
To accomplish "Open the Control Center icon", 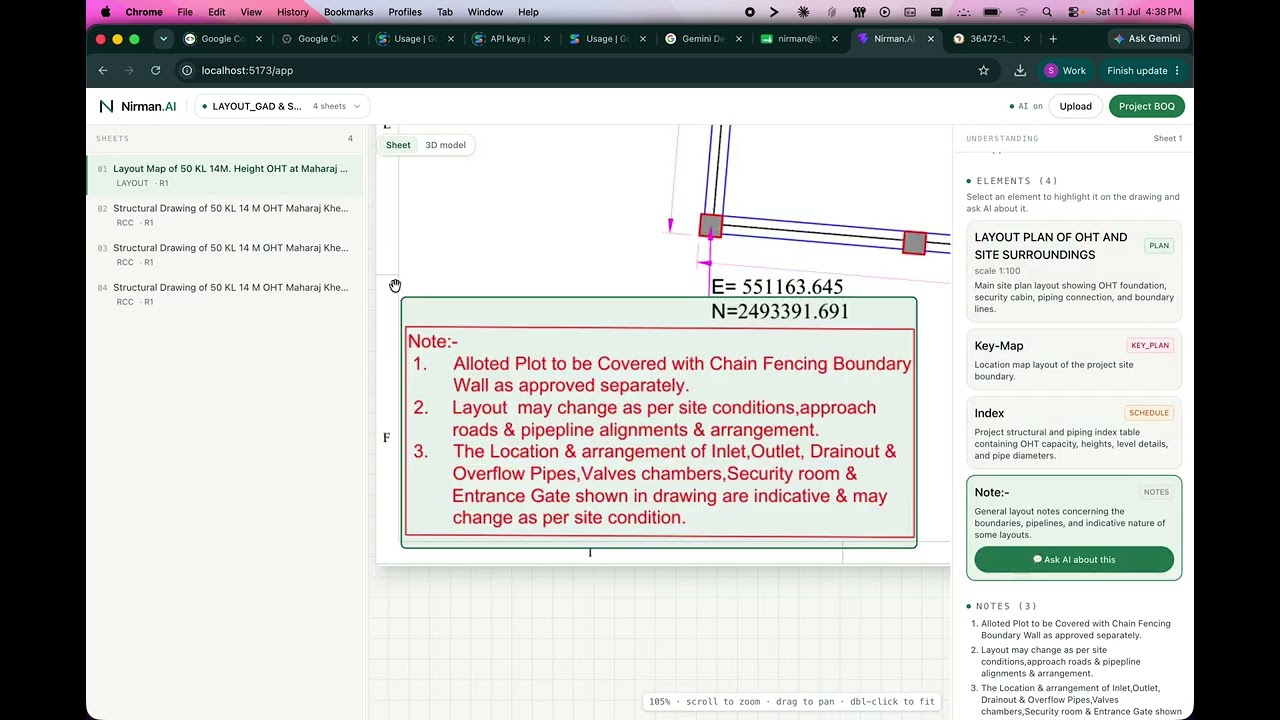I will pos(1073,12).
